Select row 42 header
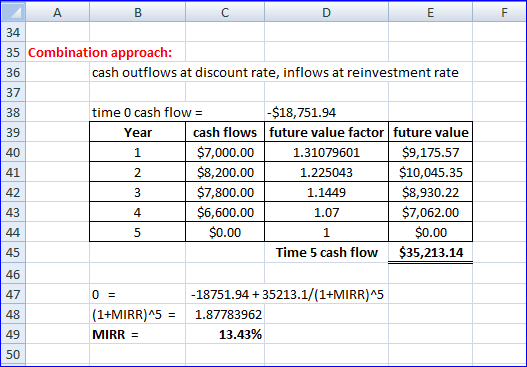Viewport: 527px width, 367px height. 13,192
